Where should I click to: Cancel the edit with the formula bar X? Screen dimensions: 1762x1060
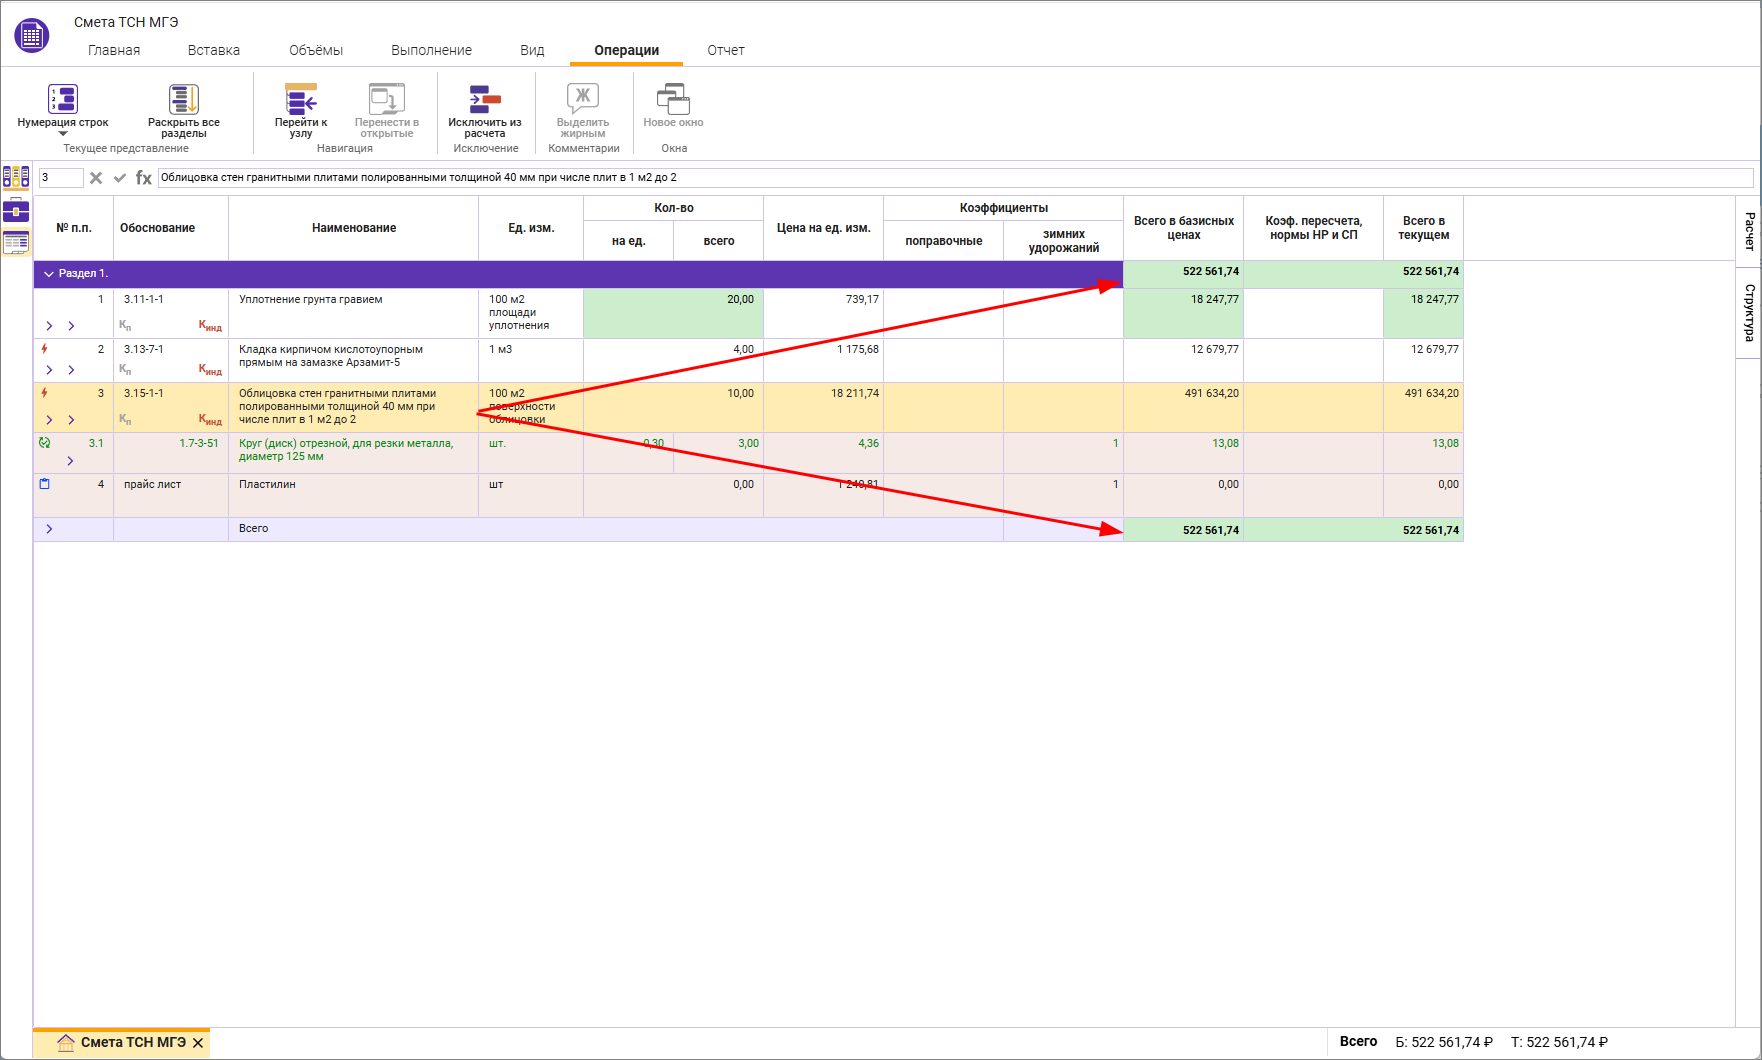(x=96, y=178)
